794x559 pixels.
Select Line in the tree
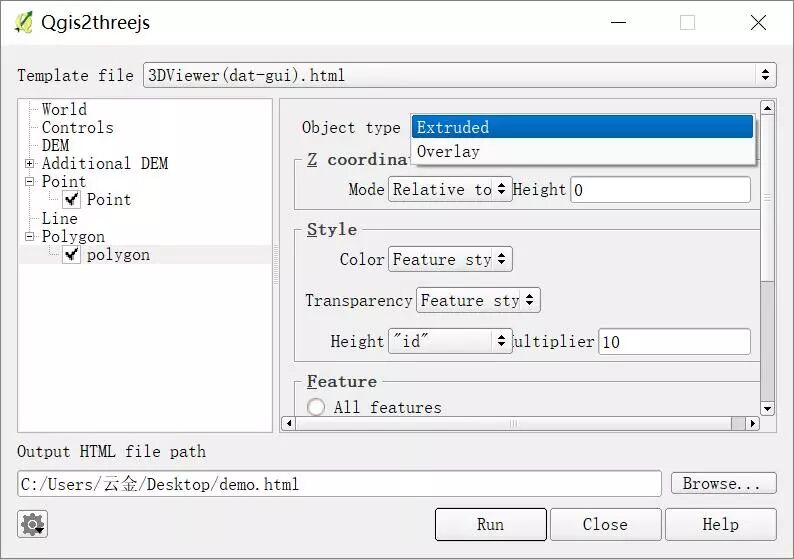60,219
